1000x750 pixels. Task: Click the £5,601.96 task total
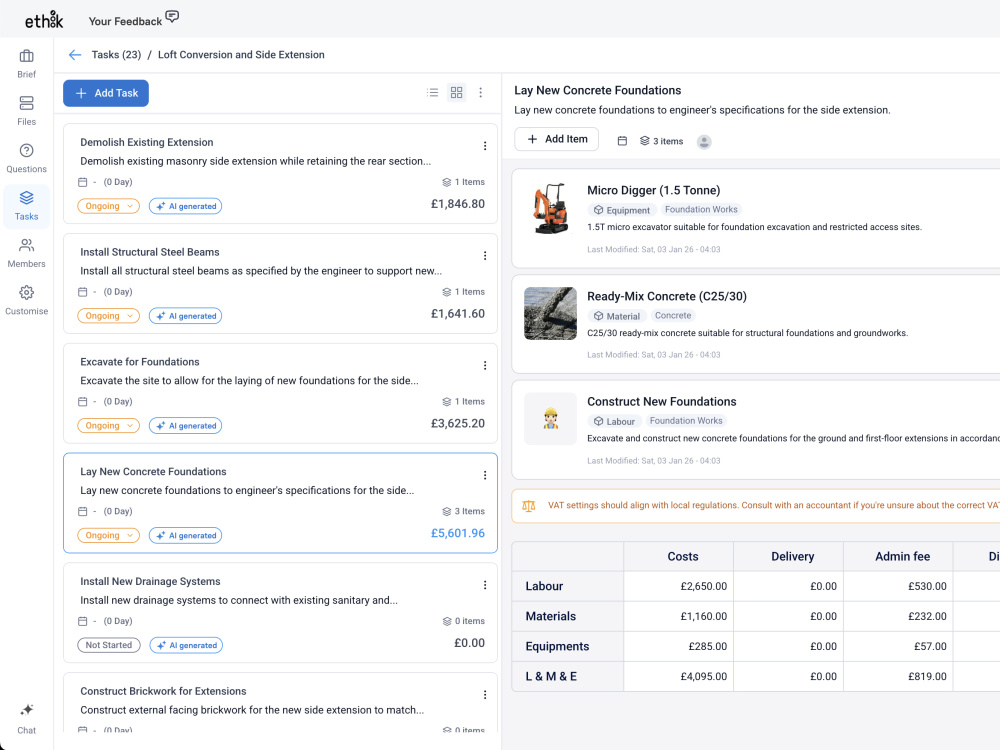458,533
